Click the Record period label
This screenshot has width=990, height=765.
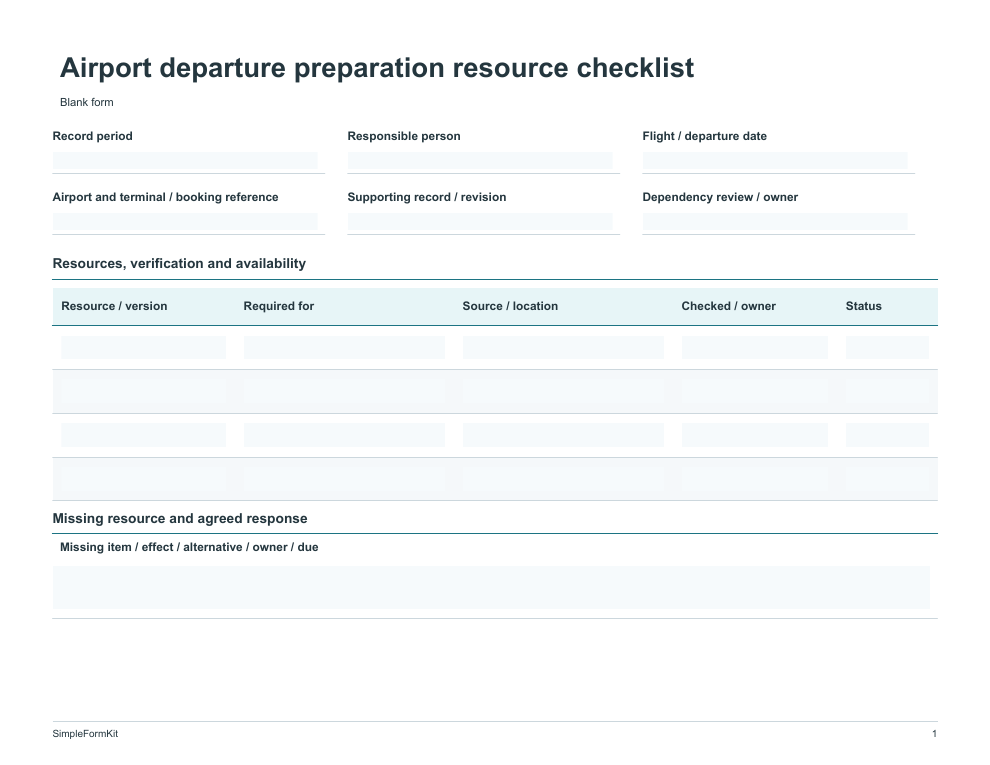(x=92, y=136)
